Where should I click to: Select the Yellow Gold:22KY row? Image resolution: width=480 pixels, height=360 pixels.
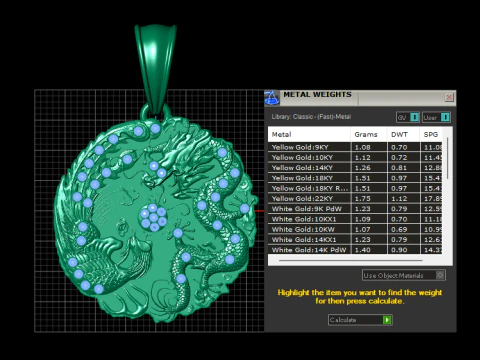355,199
